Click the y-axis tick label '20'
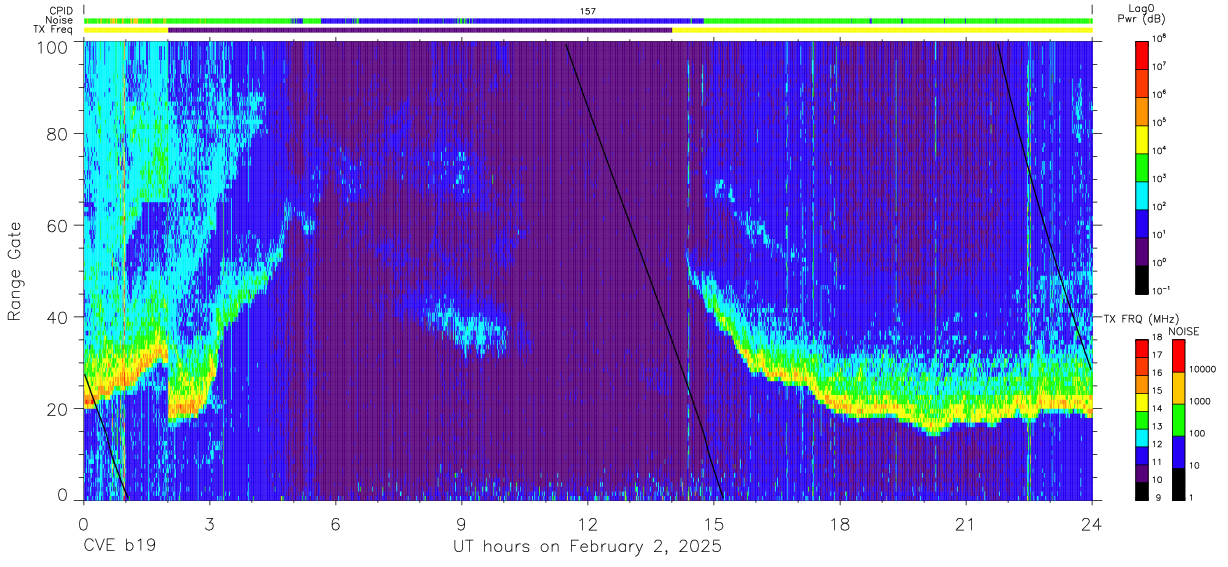 coord(58,409)
